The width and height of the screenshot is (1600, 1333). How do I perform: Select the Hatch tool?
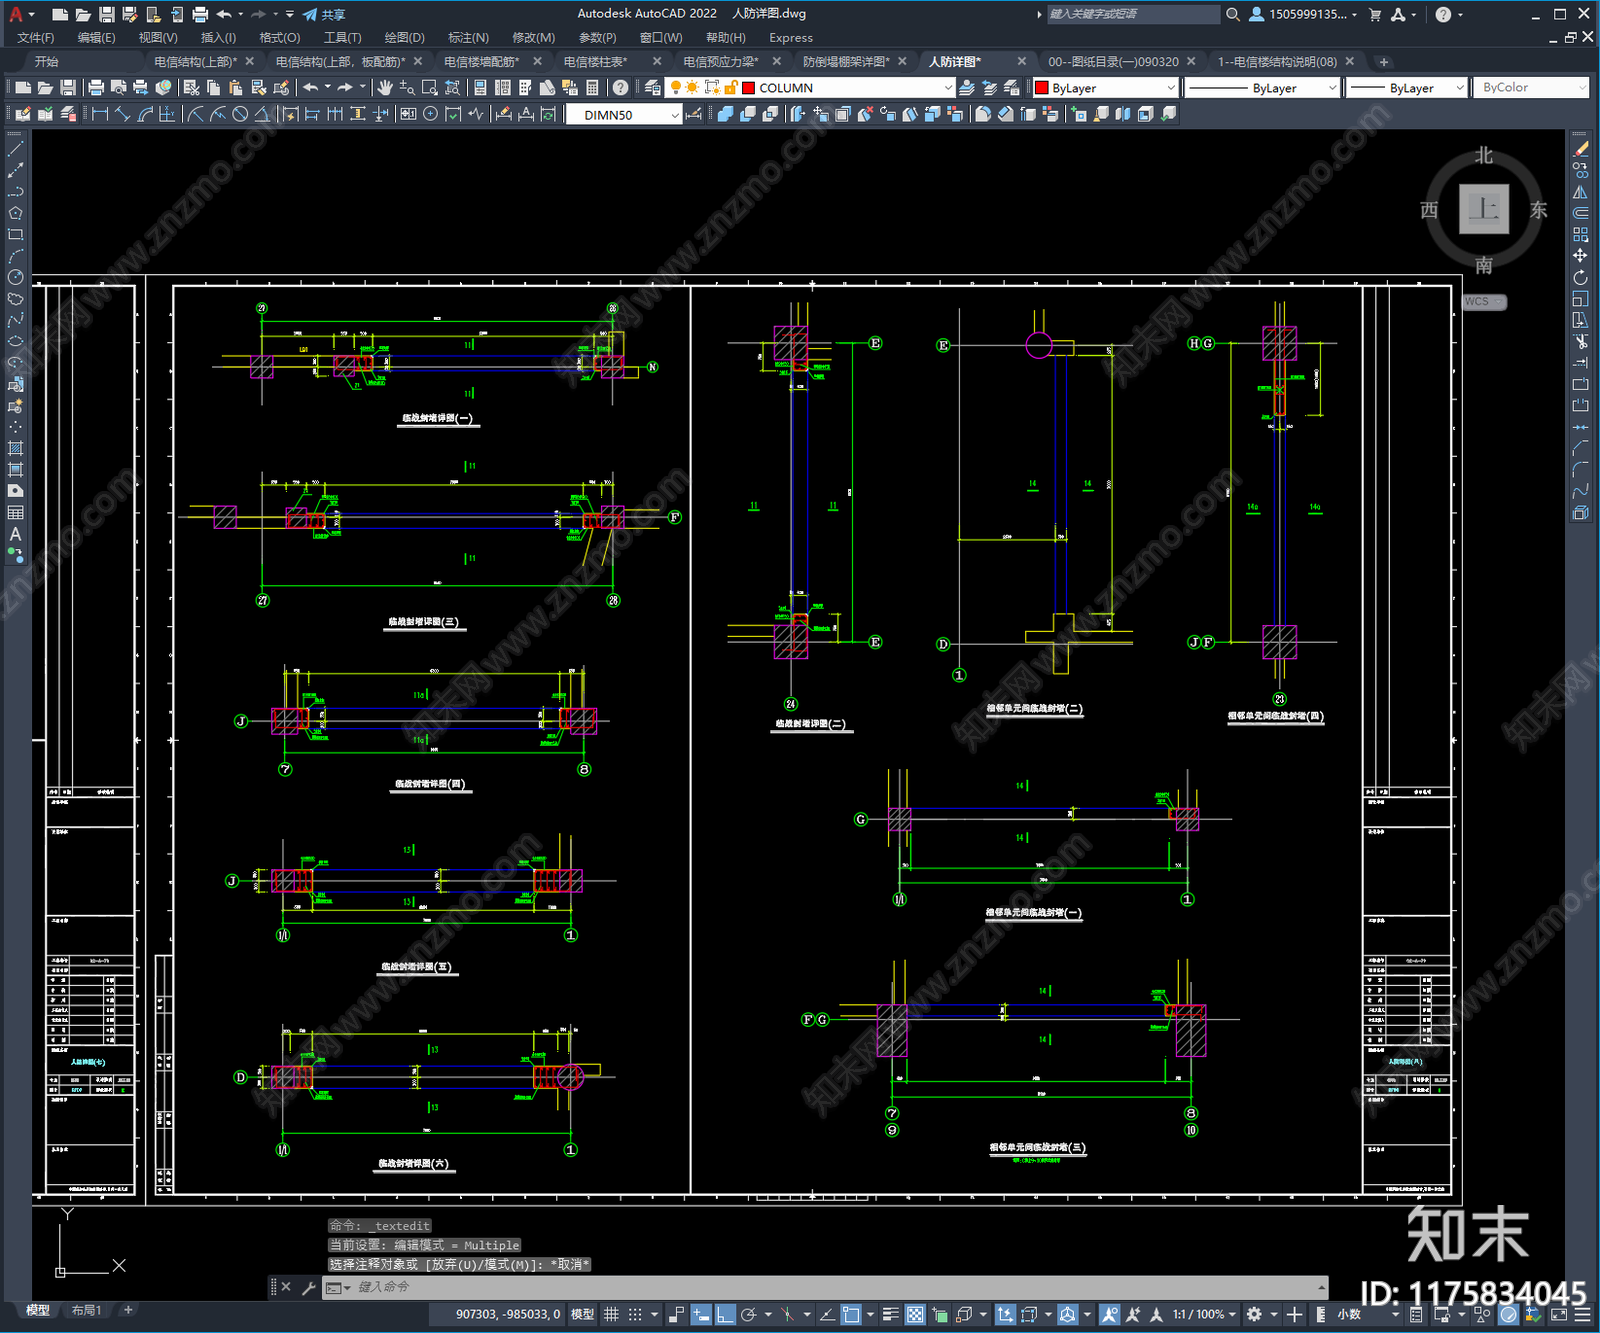pos(15,448)
